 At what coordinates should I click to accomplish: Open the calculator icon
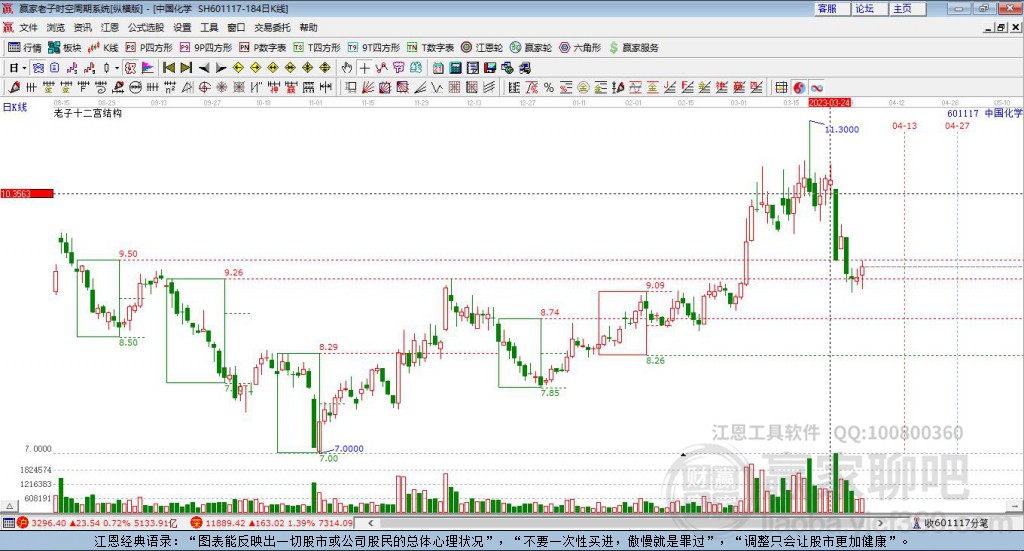click(455, 68)
